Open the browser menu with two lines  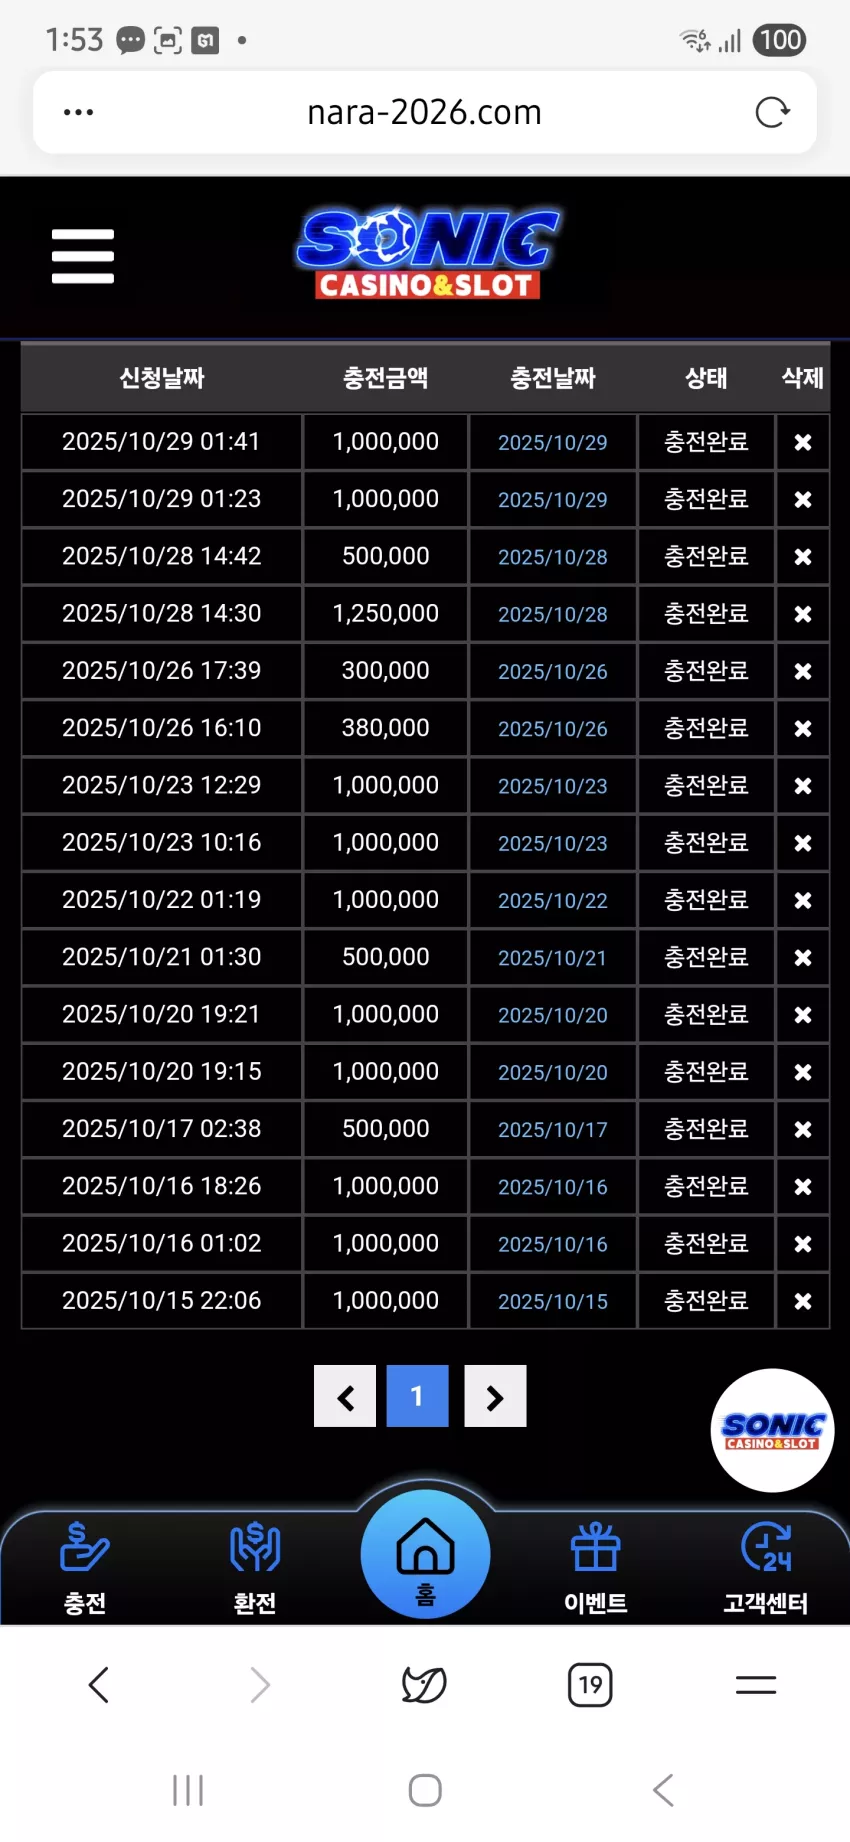(756, 1685)
